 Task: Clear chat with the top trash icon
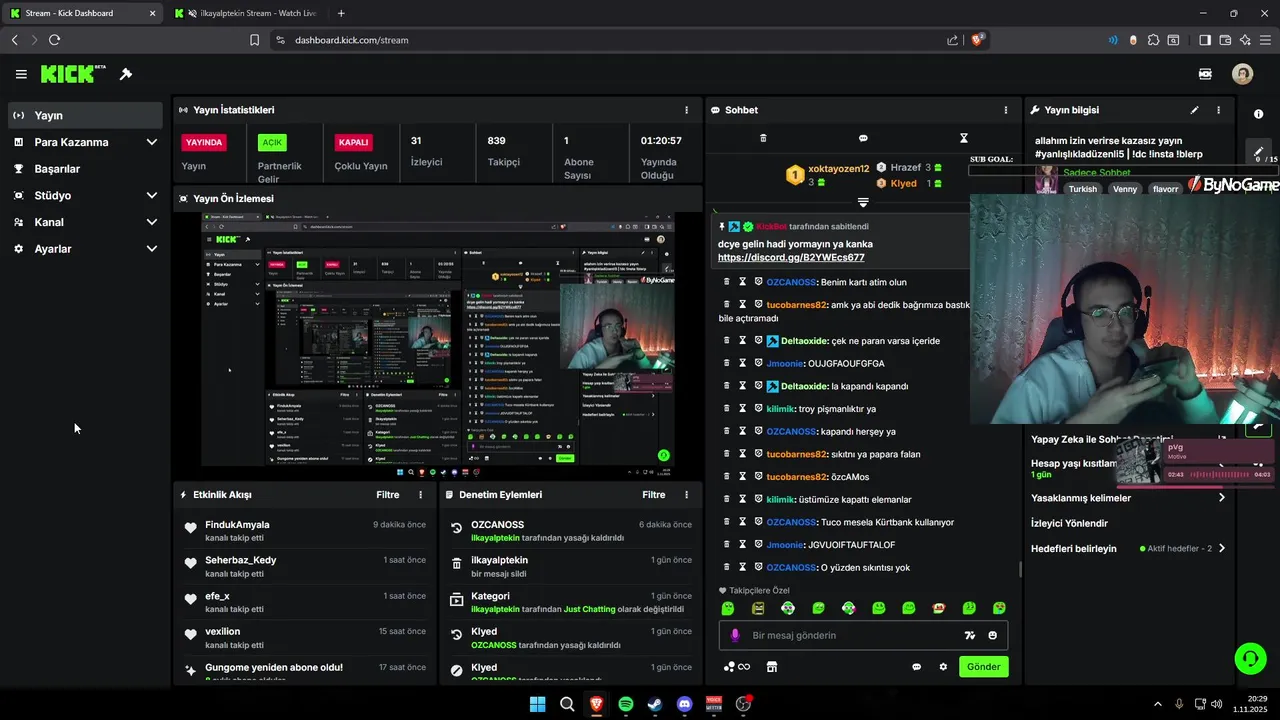pyautogui.click(x=763, y=138)
